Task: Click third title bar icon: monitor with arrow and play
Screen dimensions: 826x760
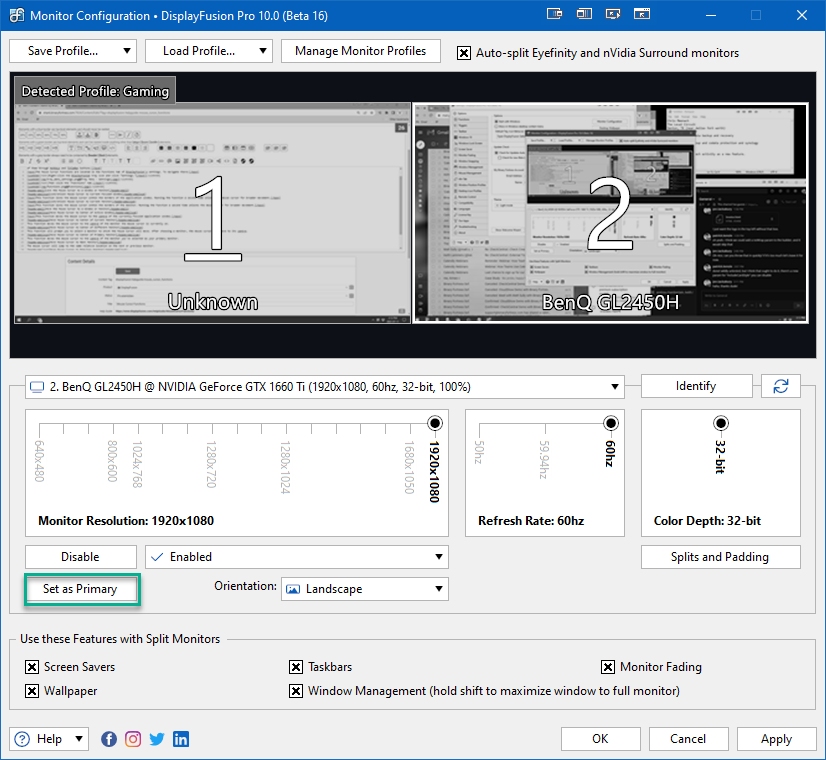Action: pyautogui.click(x=613, y=14)
